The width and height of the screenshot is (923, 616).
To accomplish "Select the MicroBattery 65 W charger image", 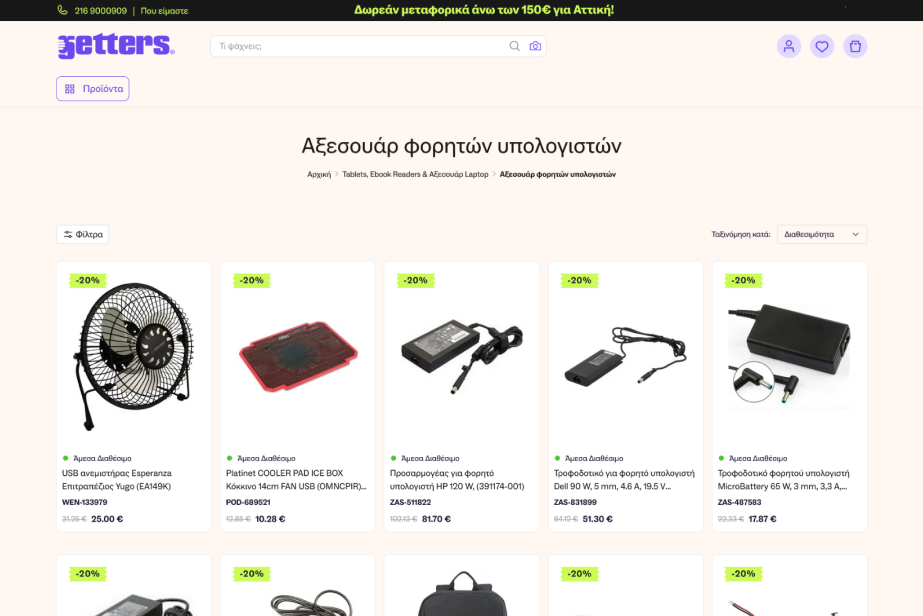I will pos(789,355).
